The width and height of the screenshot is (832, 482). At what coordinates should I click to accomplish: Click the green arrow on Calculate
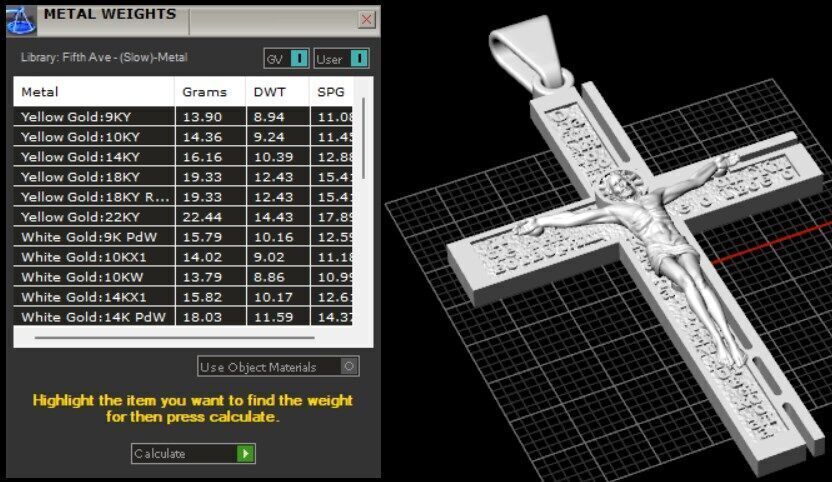(x=245, y=453)
